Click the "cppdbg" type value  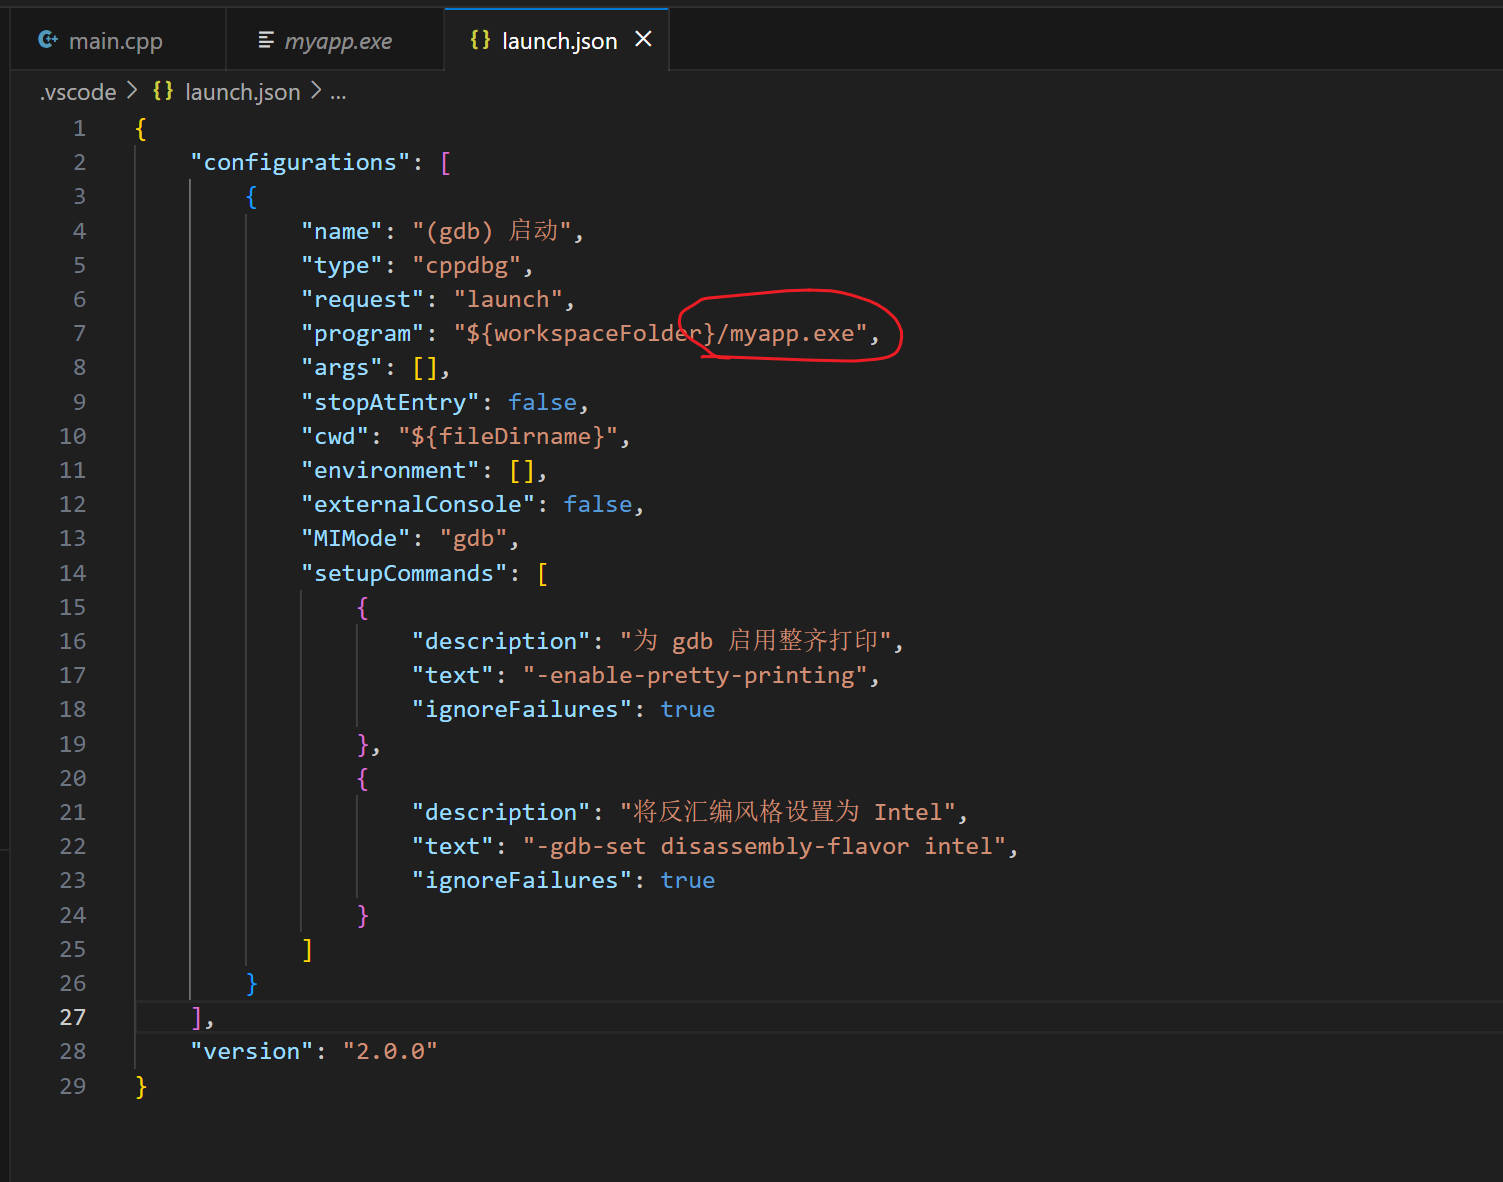pyautogui.click(x=466, y=265)
